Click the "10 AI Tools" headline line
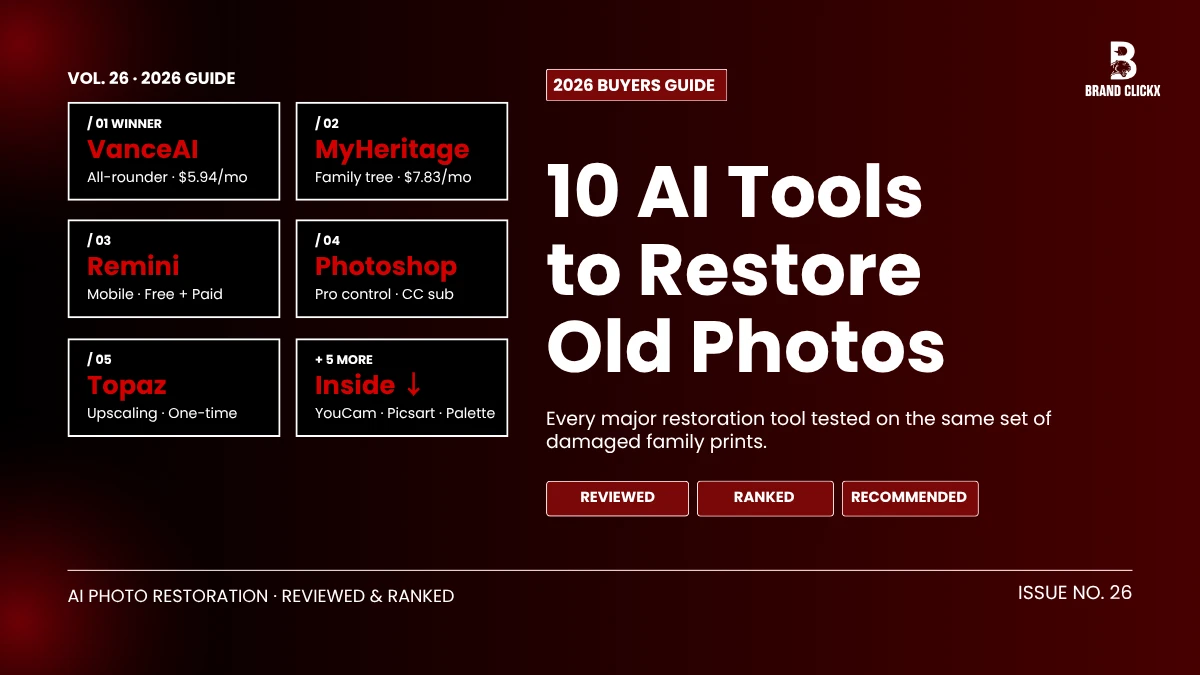Image resolution: width=1200 pixels, height=675 pixels. tap(735, 193)
